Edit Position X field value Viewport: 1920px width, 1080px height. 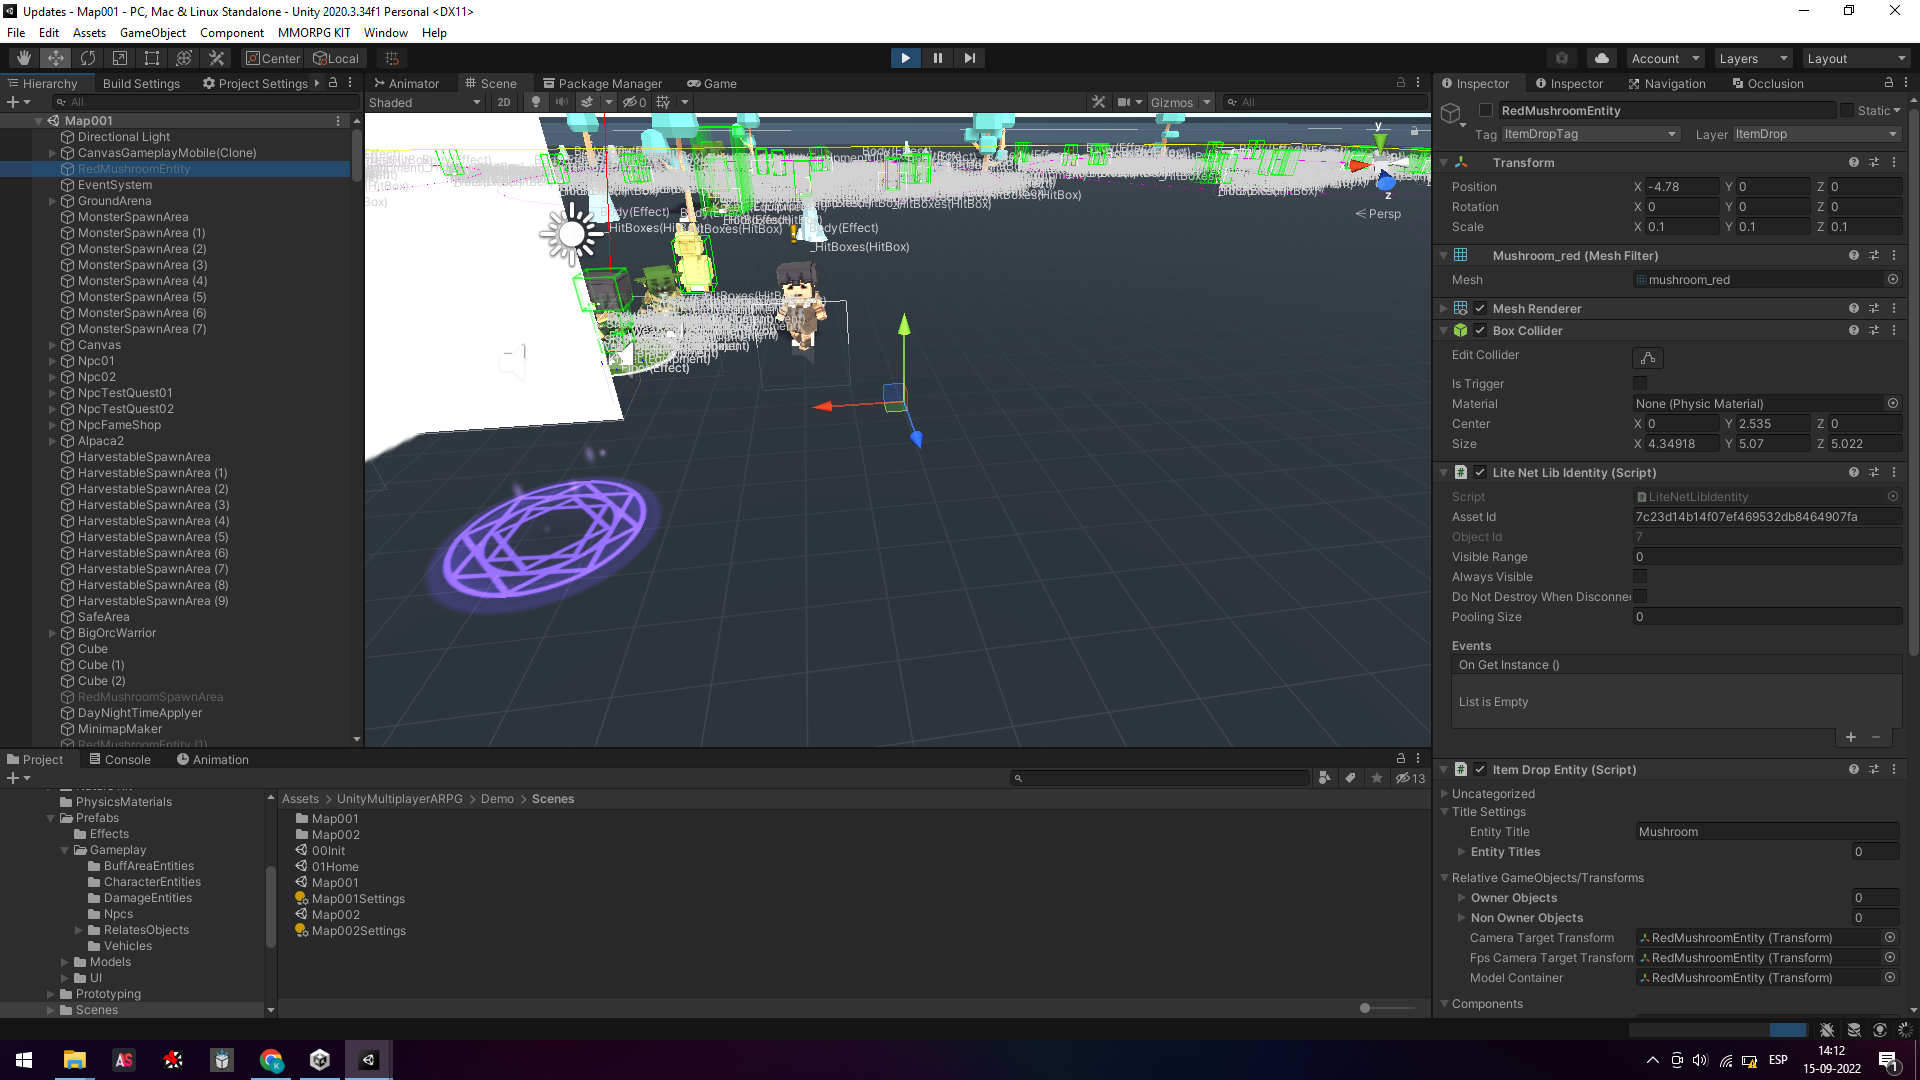(1682, 187)
